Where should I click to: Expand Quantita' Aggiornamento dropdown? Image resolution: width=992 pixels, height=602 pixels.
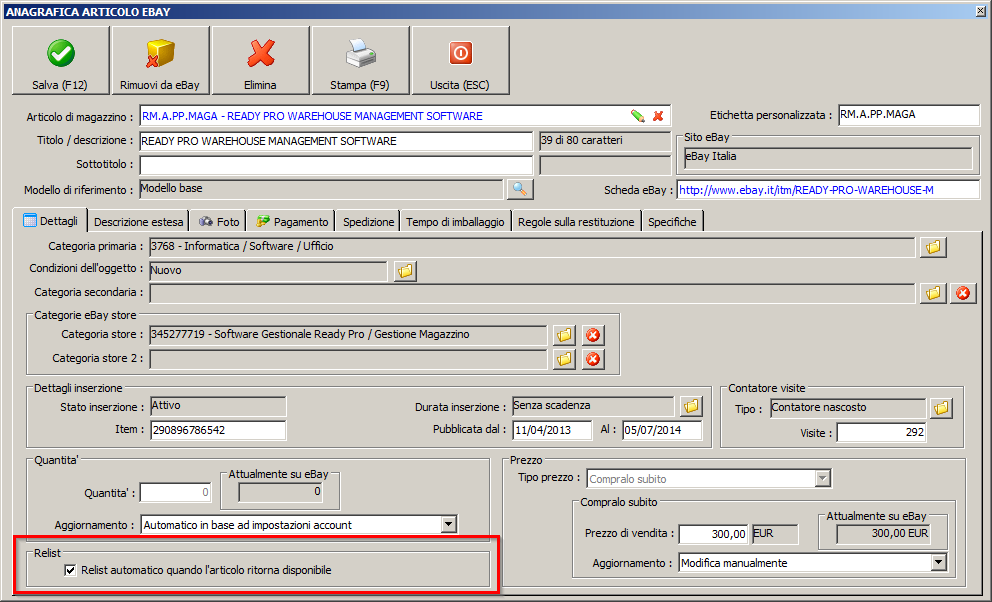pyautogui.click(x=448, y=524)
